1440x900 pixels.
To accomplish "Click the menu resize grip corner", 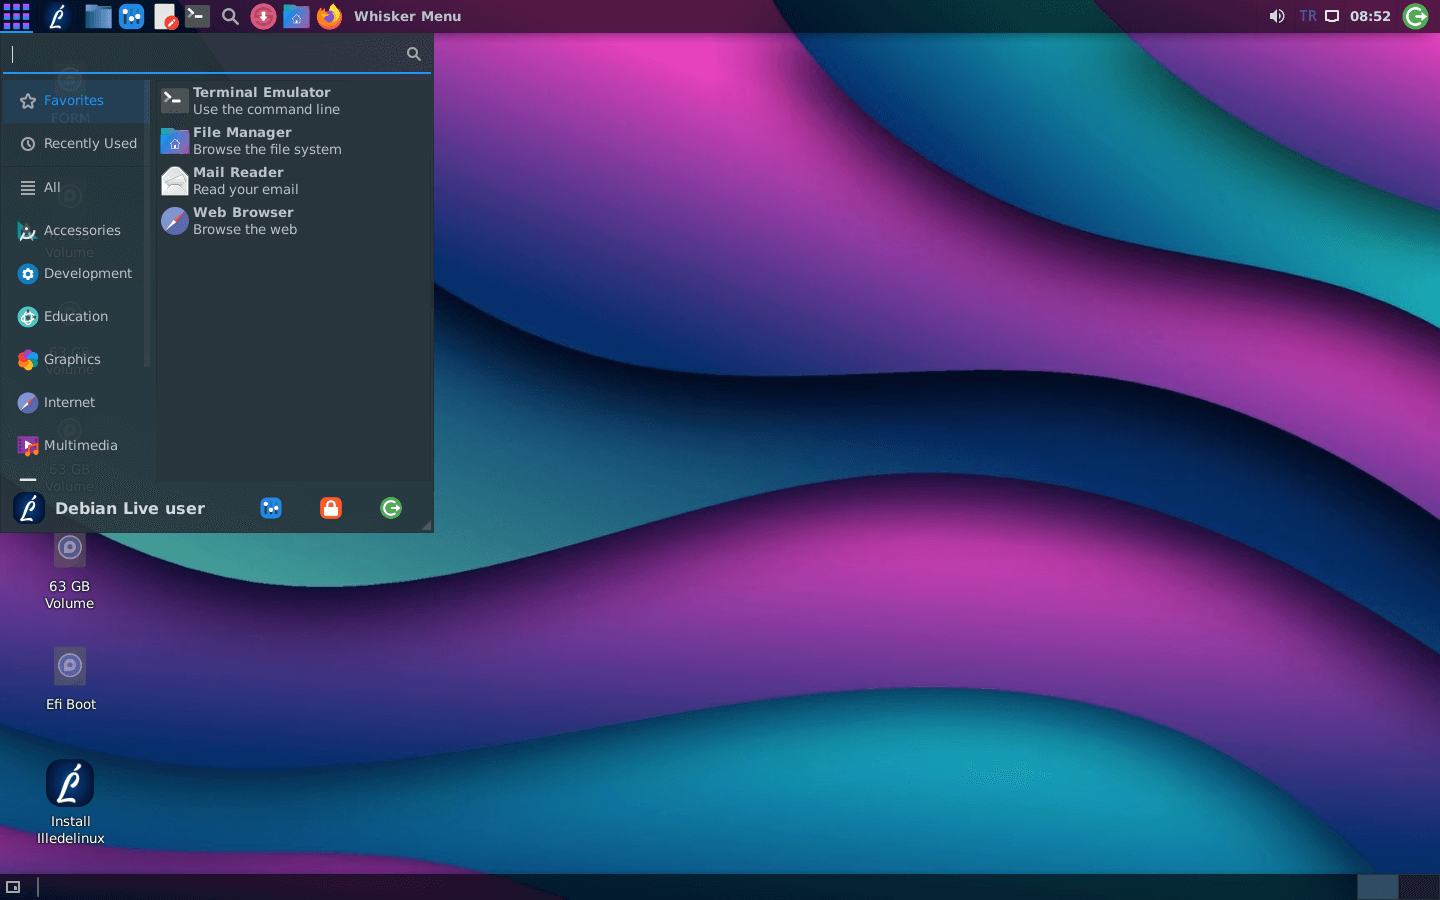I will [x=426, y=525].
